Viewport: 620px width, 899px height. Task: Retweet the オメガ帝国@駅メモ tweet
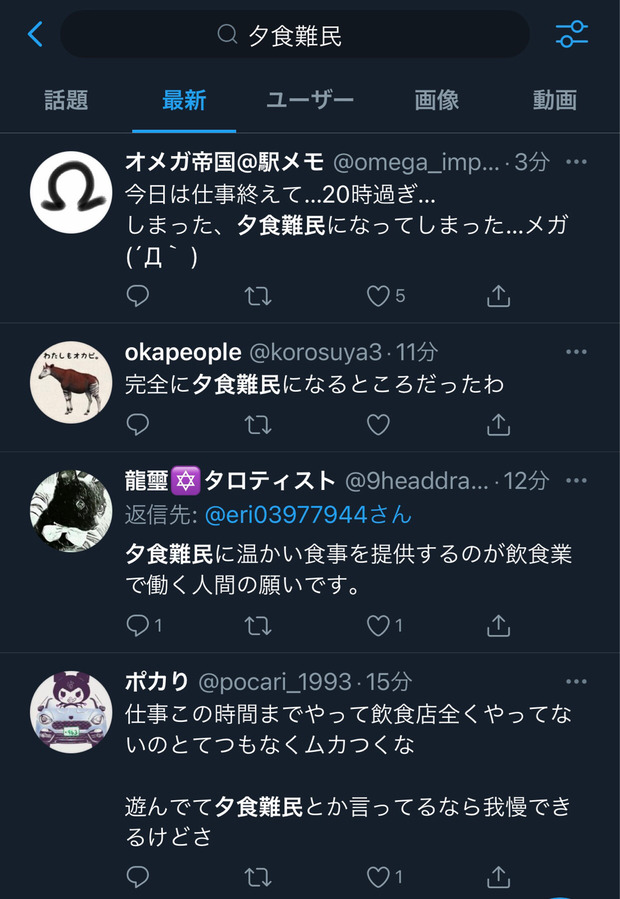coord(258,296)
